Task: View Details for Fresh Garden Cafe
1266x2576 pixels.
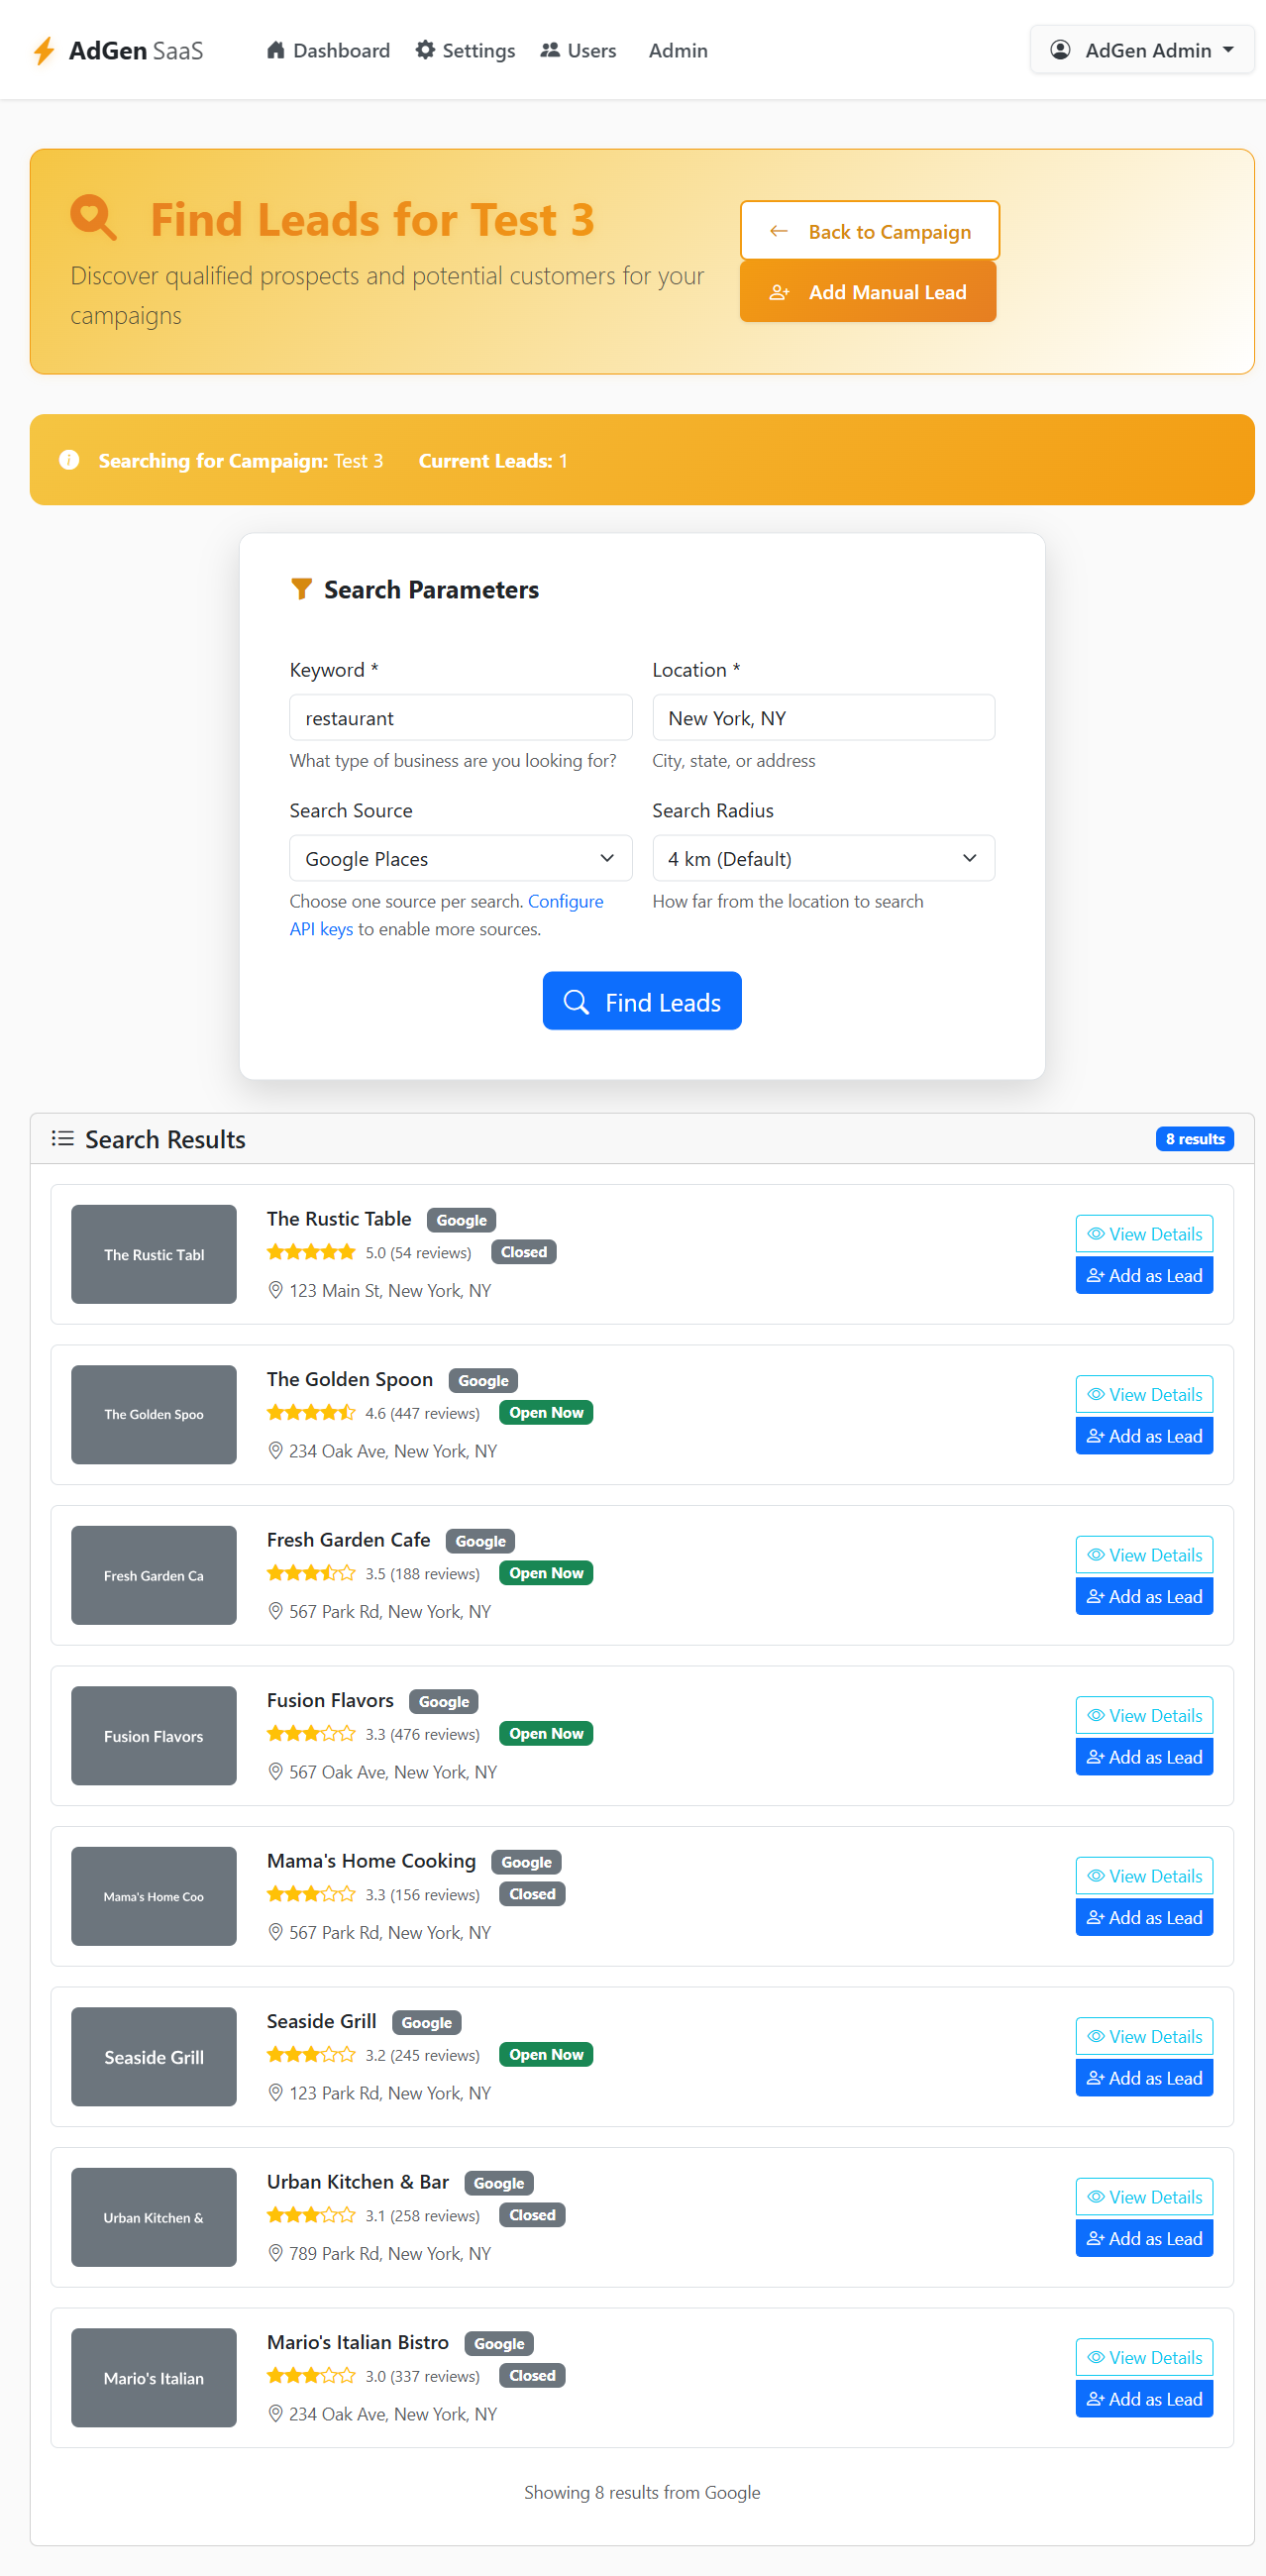Action: pos(1144,1554)
